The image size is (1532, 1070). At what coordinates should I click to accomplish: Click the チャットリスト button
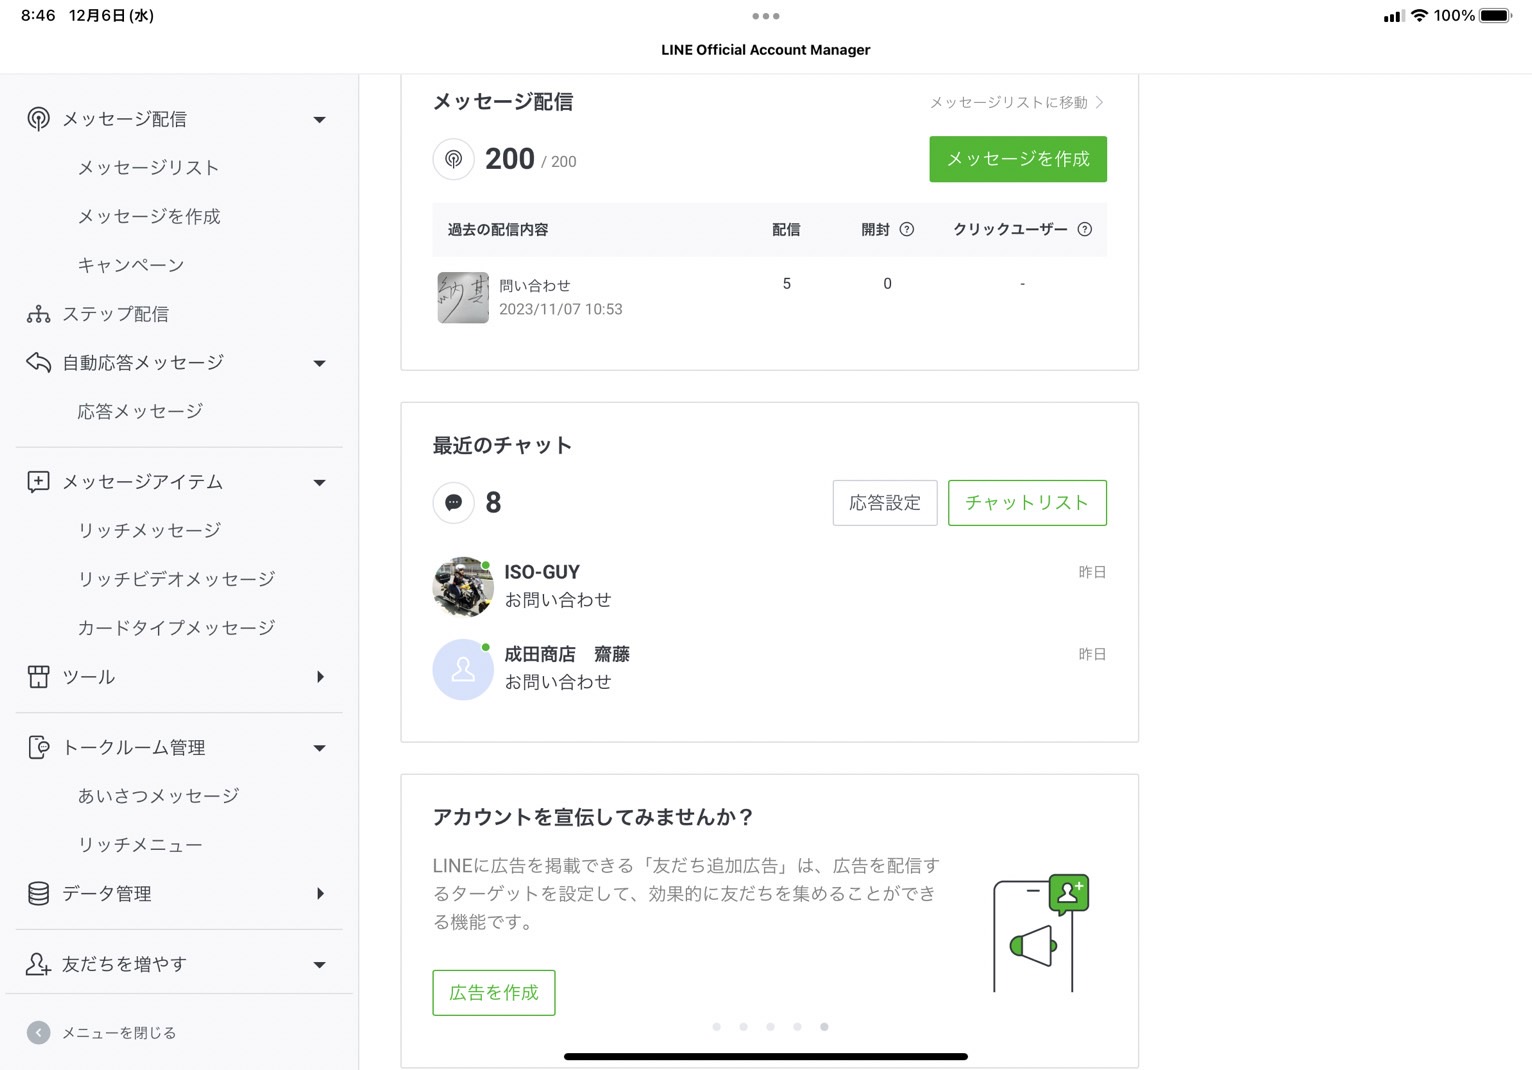1027,503
